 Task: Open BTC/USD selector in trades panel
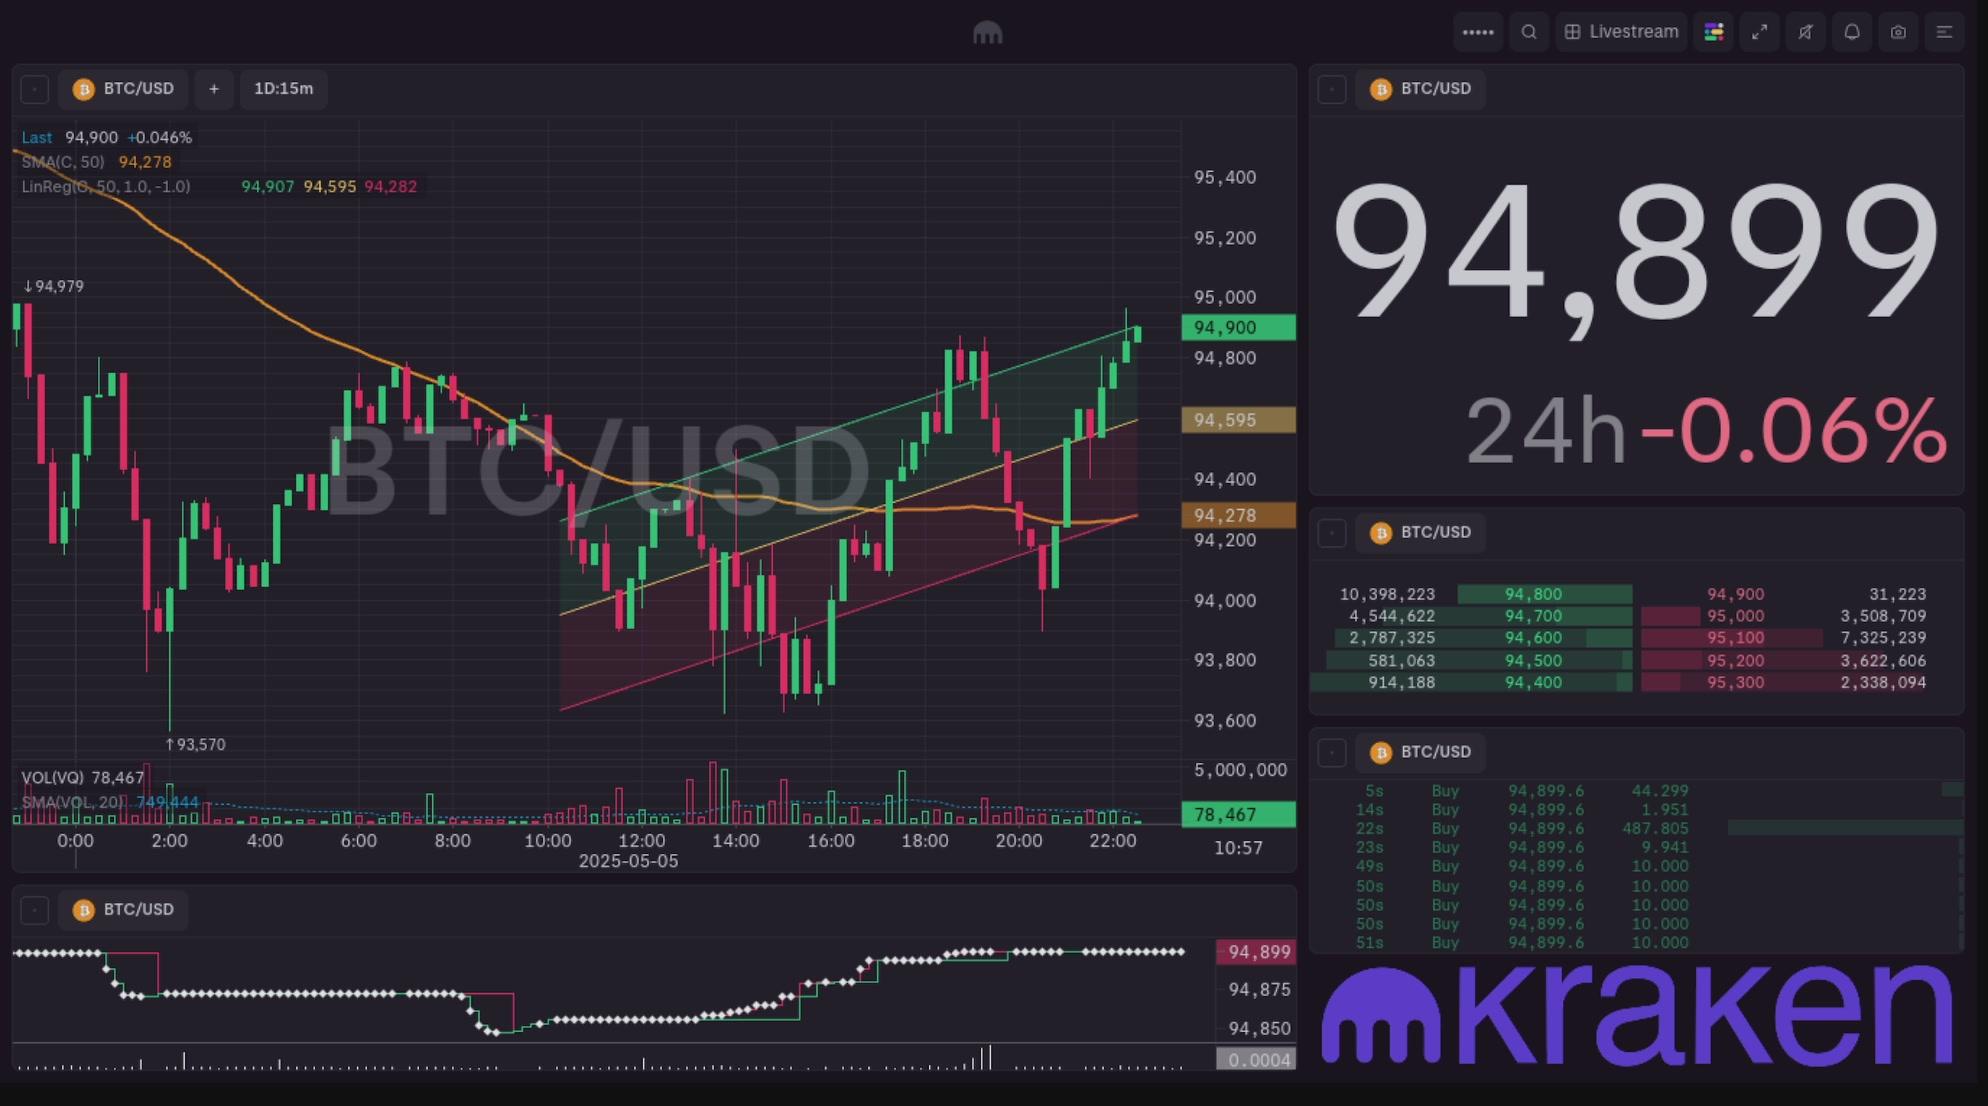click(1421, 752)
